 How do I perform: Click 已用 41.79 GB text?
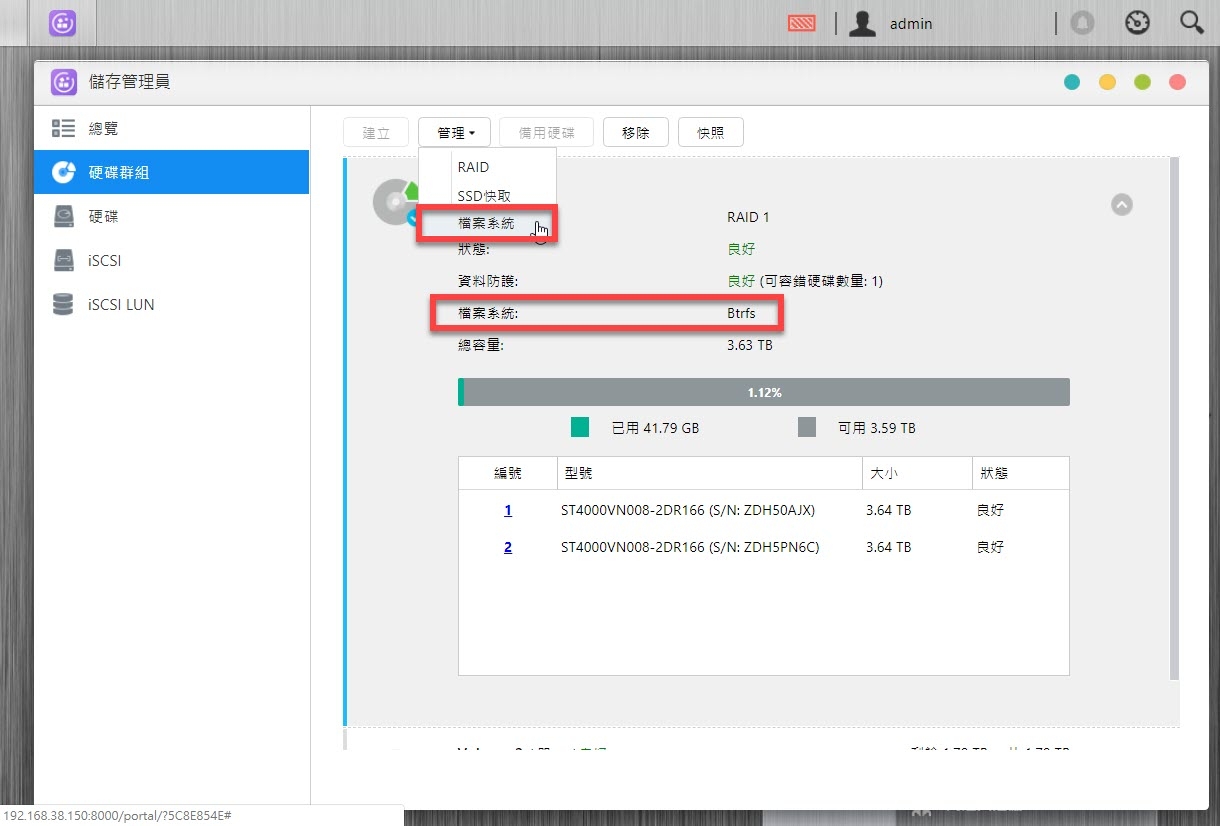click(x=655, y=428)
